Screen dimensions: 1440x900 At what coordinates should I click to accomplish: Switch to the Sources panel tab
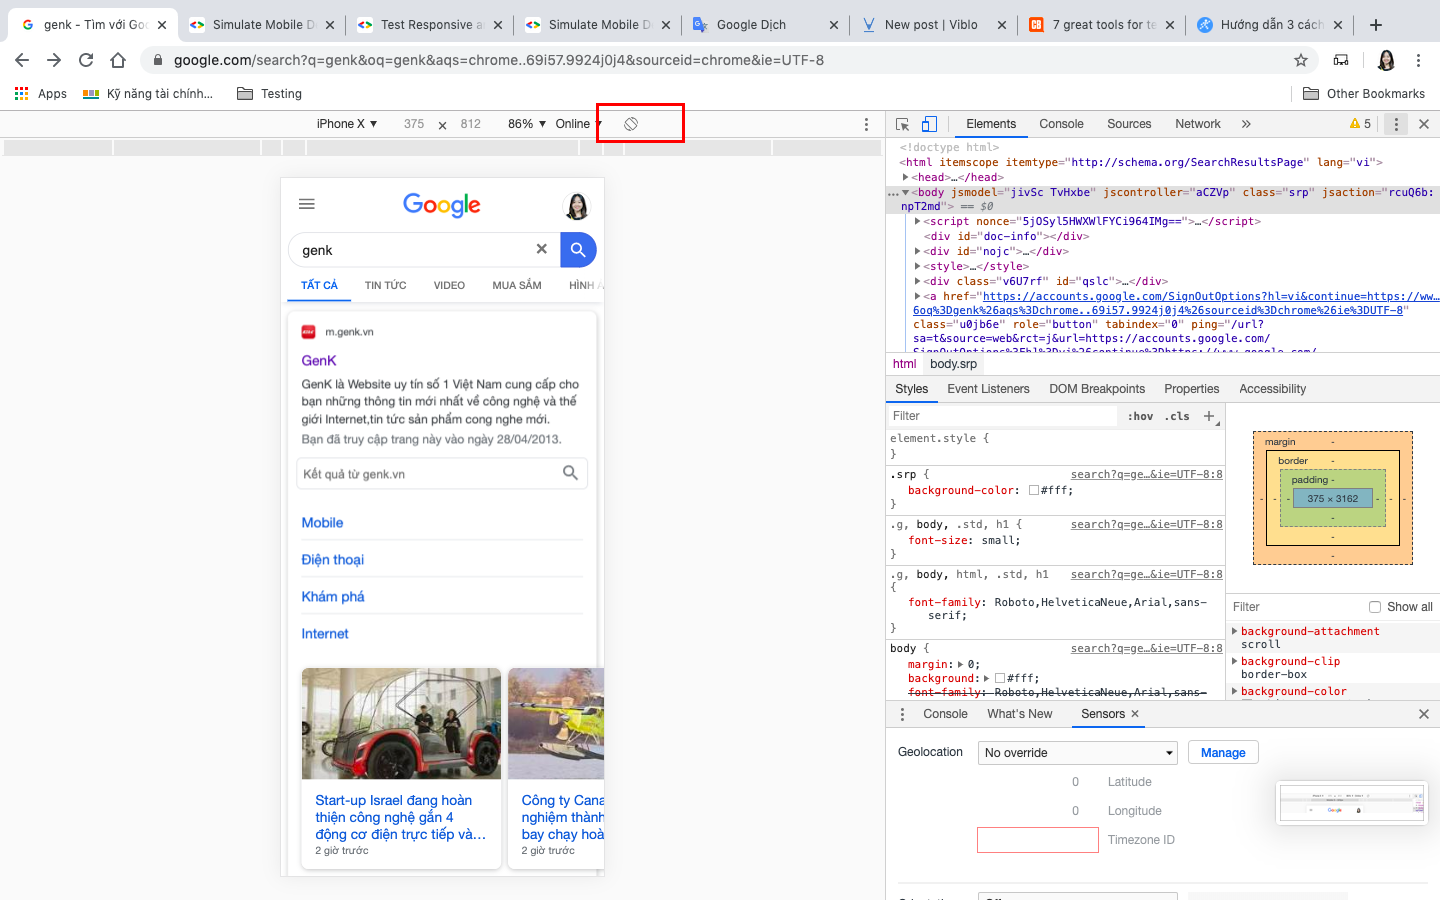click(x=1129, y=124)
